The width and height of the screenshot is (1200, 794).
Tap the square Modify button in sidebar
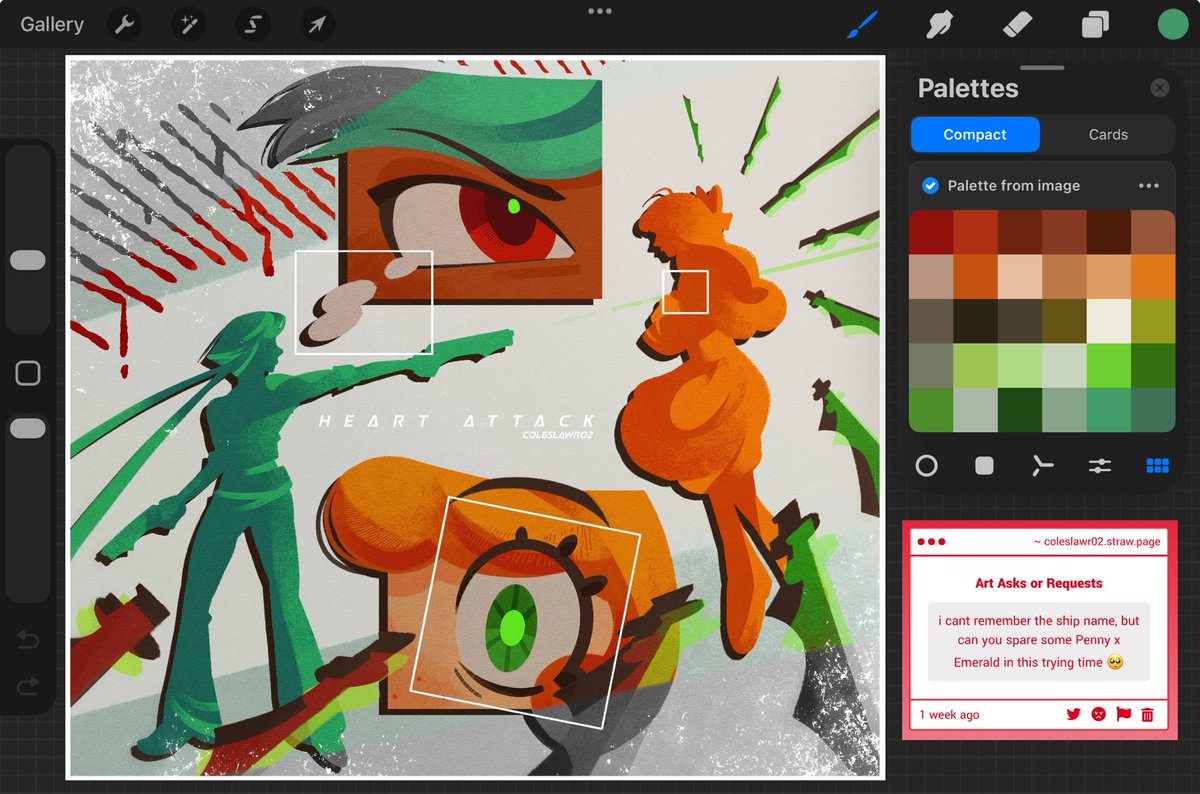point(28,374)
